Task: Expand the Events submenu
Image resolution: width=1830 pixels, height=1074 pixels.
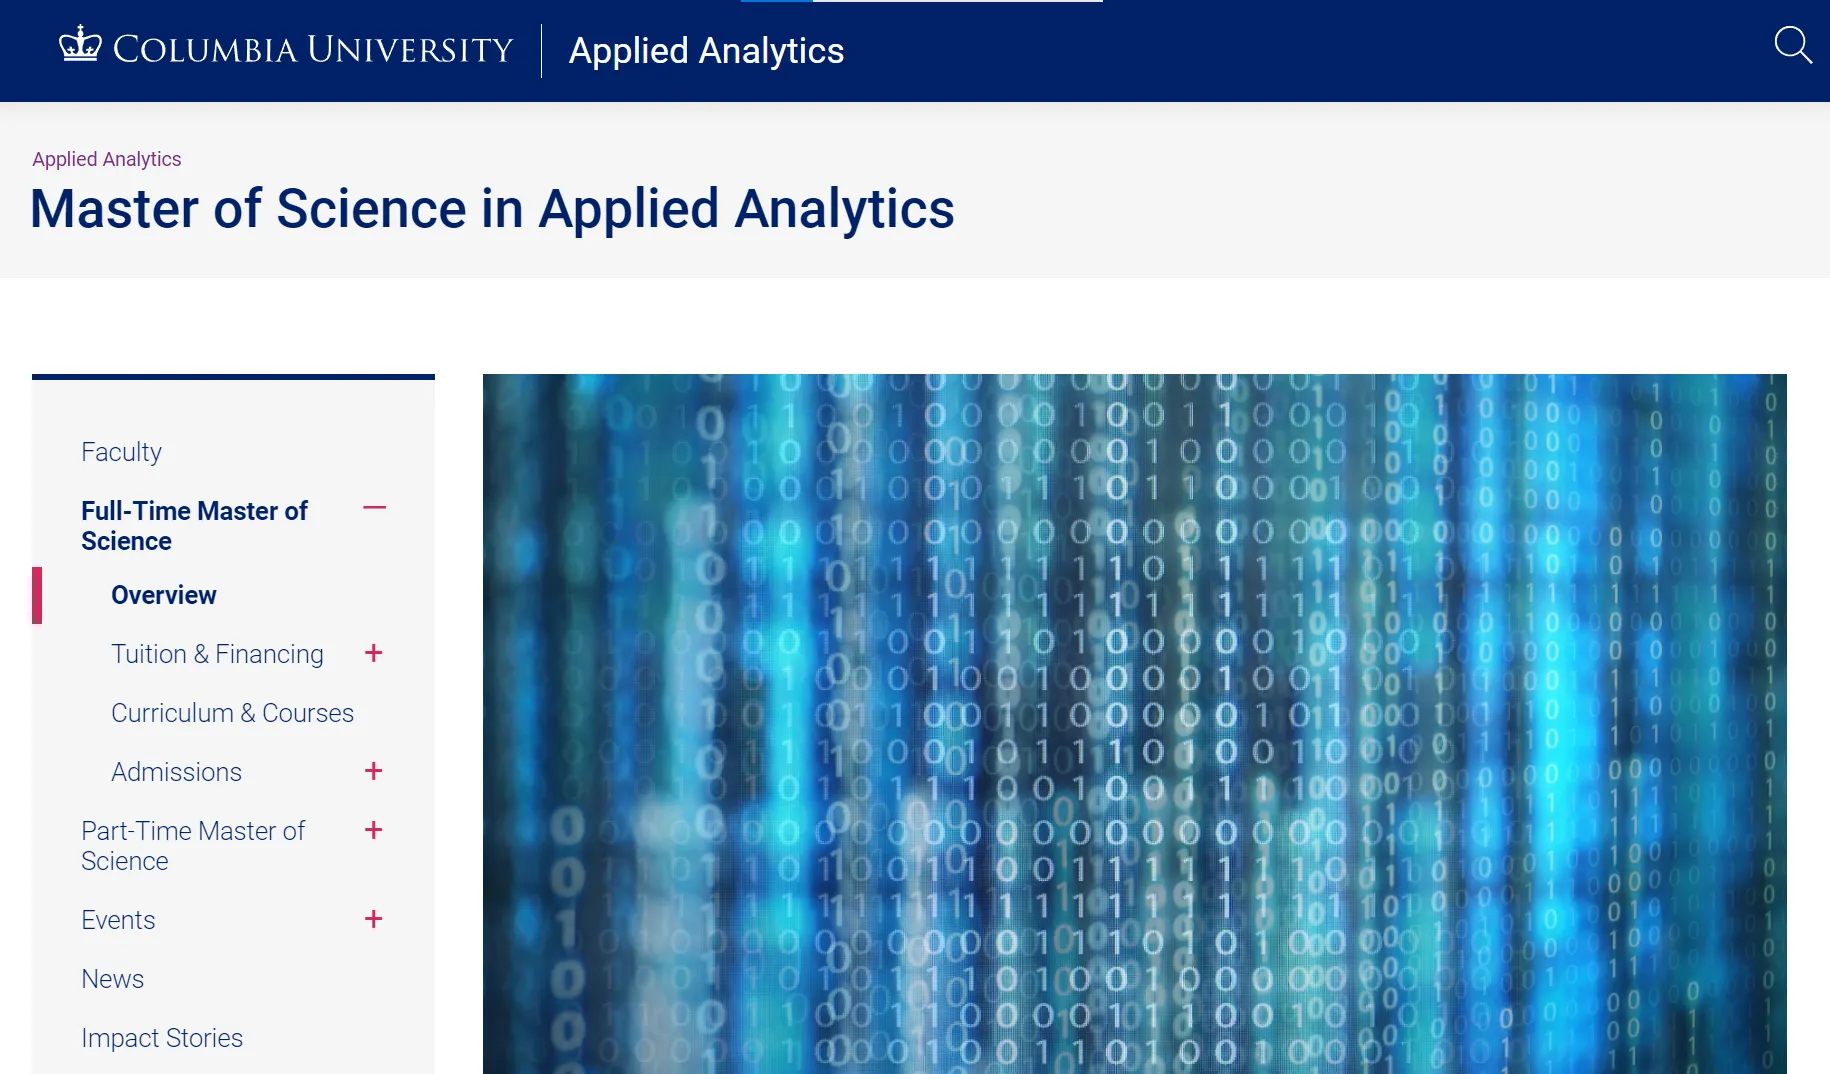Action: pos(373,919)
